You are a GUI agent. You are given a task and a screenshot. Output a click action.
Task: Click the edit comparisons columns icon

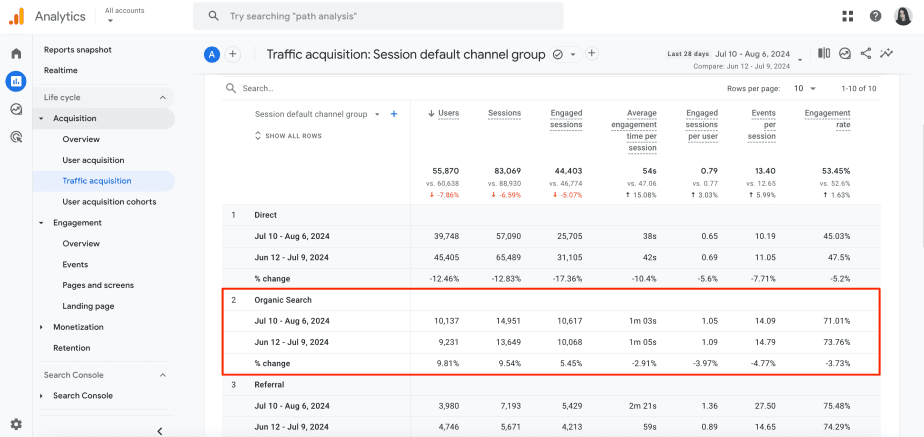[824, 53]
